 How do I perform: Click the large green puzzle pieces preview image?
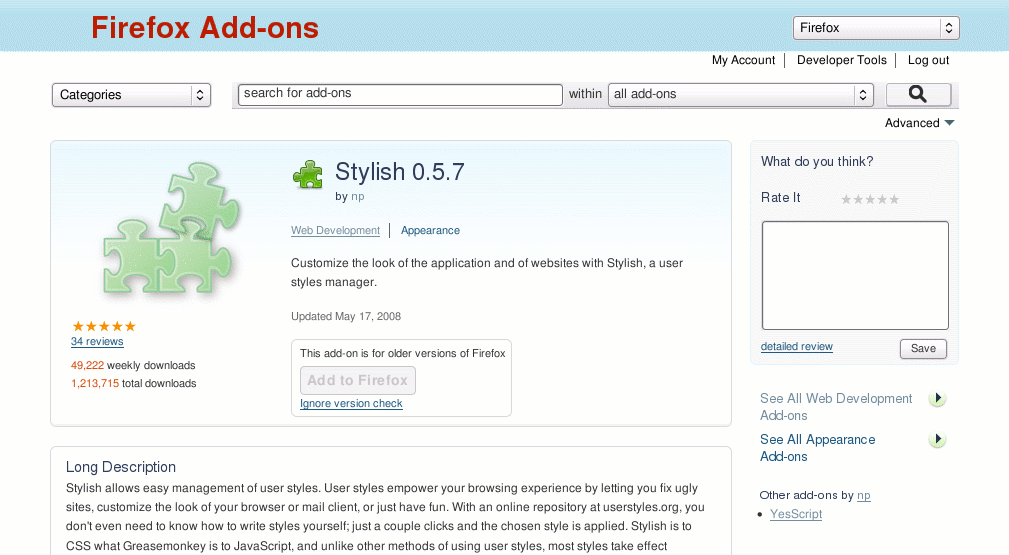coord(171,229)
